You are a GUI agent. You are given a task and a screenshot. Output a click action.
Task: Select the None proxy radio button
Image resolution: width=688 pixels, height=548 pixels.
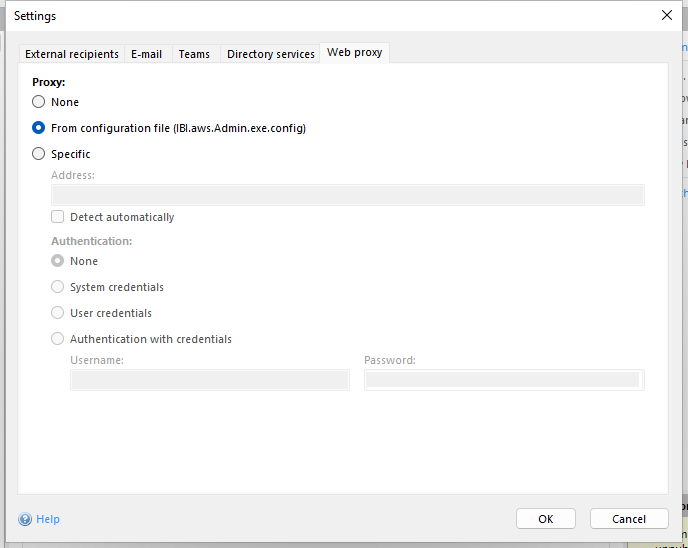(39, 102)
